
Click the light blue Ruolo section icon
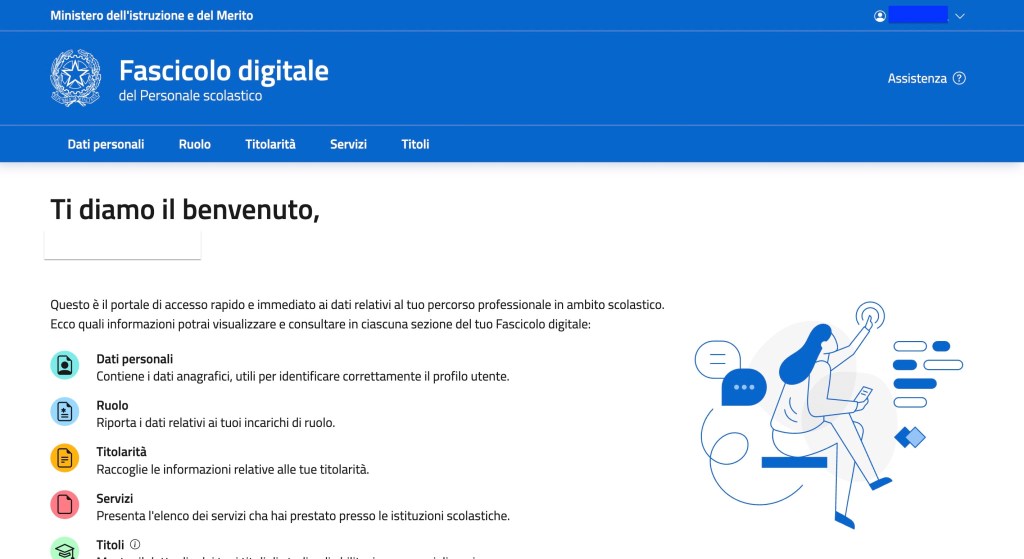(65, 411)
